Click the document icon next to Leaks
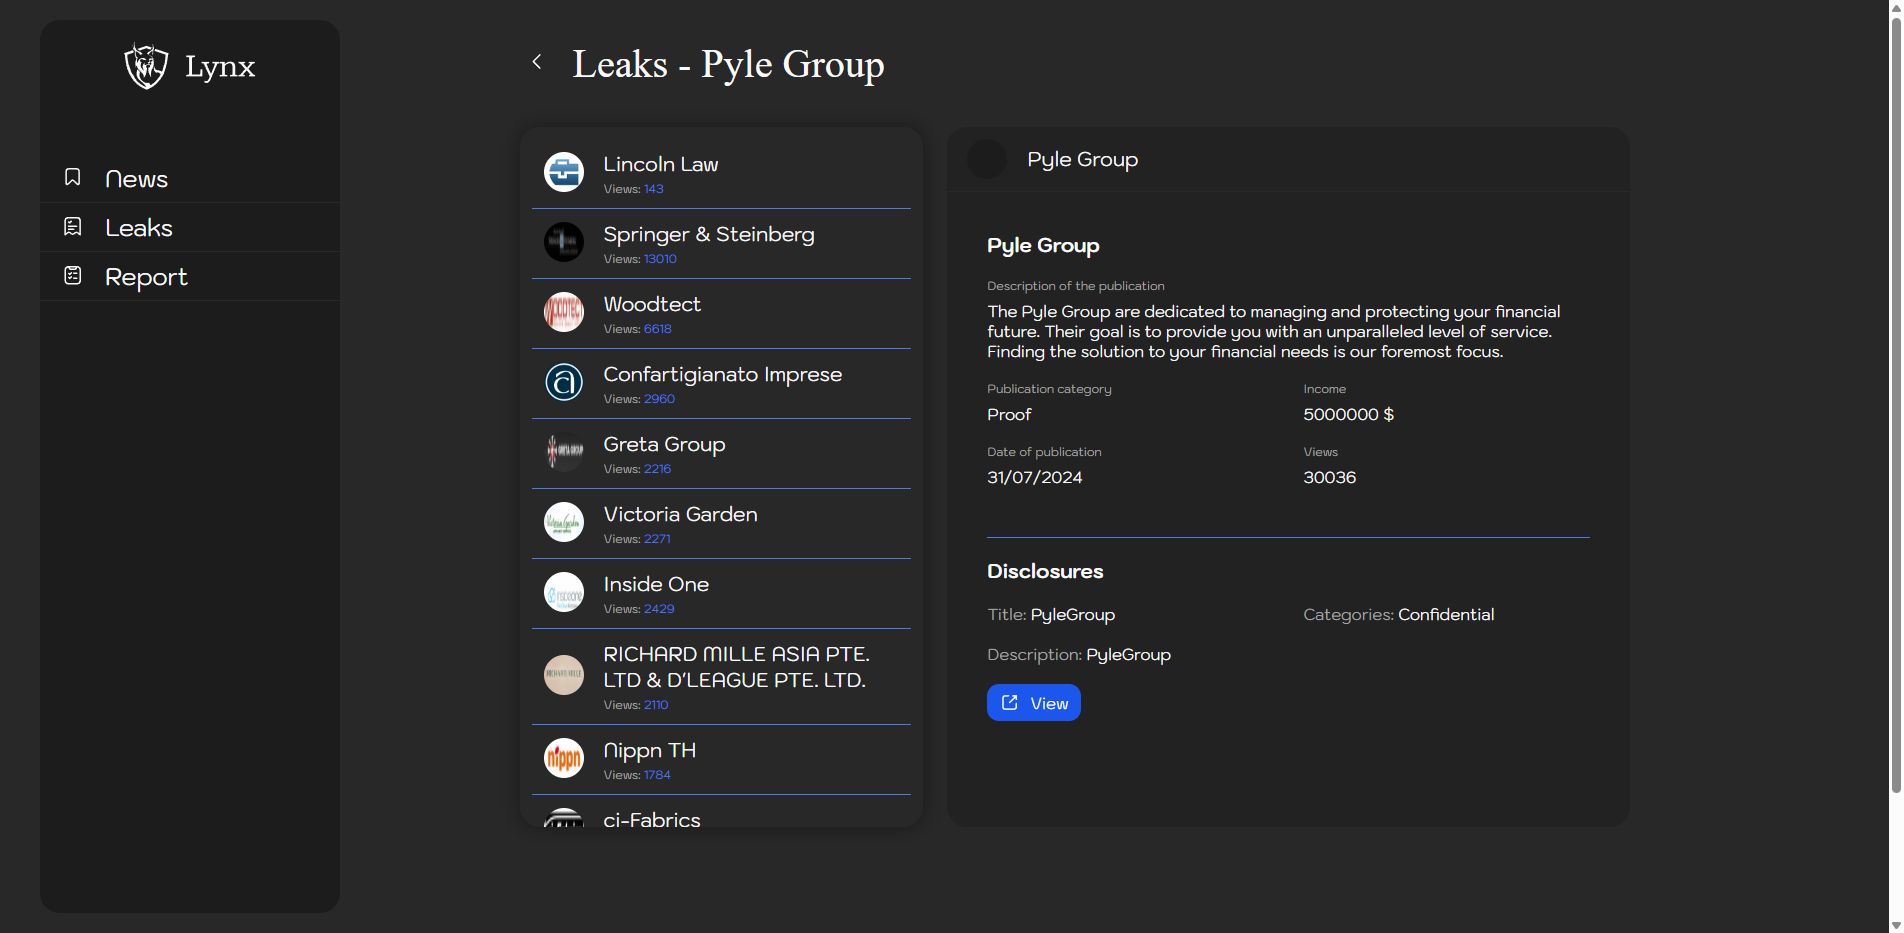 point(73,227)
